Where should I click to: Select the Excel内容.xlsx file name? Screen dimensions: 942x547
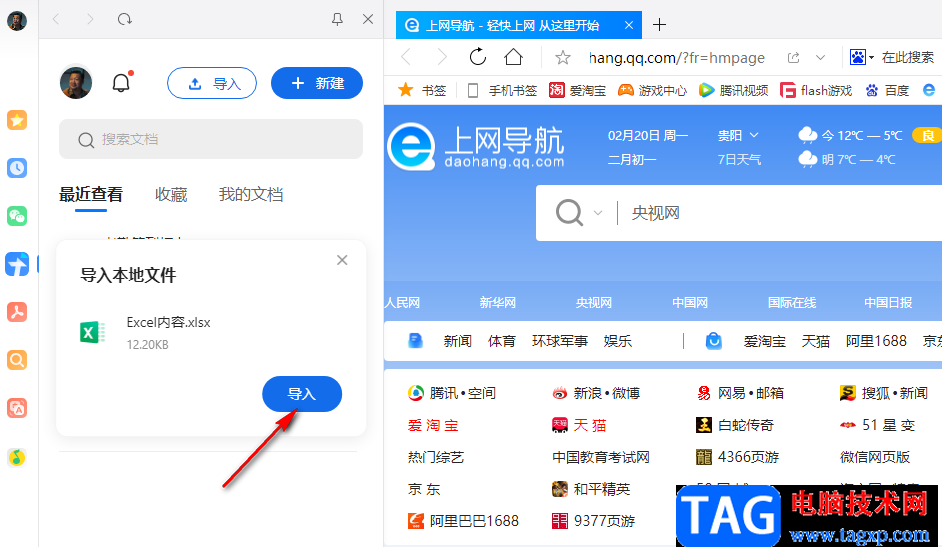pyautogui.click(x=168, y=322)
